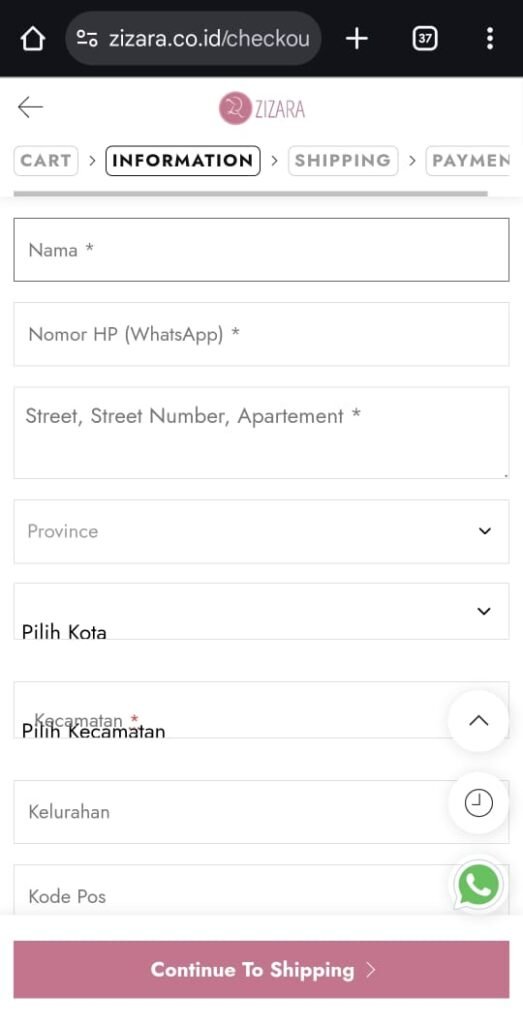Click the Nomor HP (WhatsApp) field
This screenshot has width=523, height=1024.
[261, 334]
